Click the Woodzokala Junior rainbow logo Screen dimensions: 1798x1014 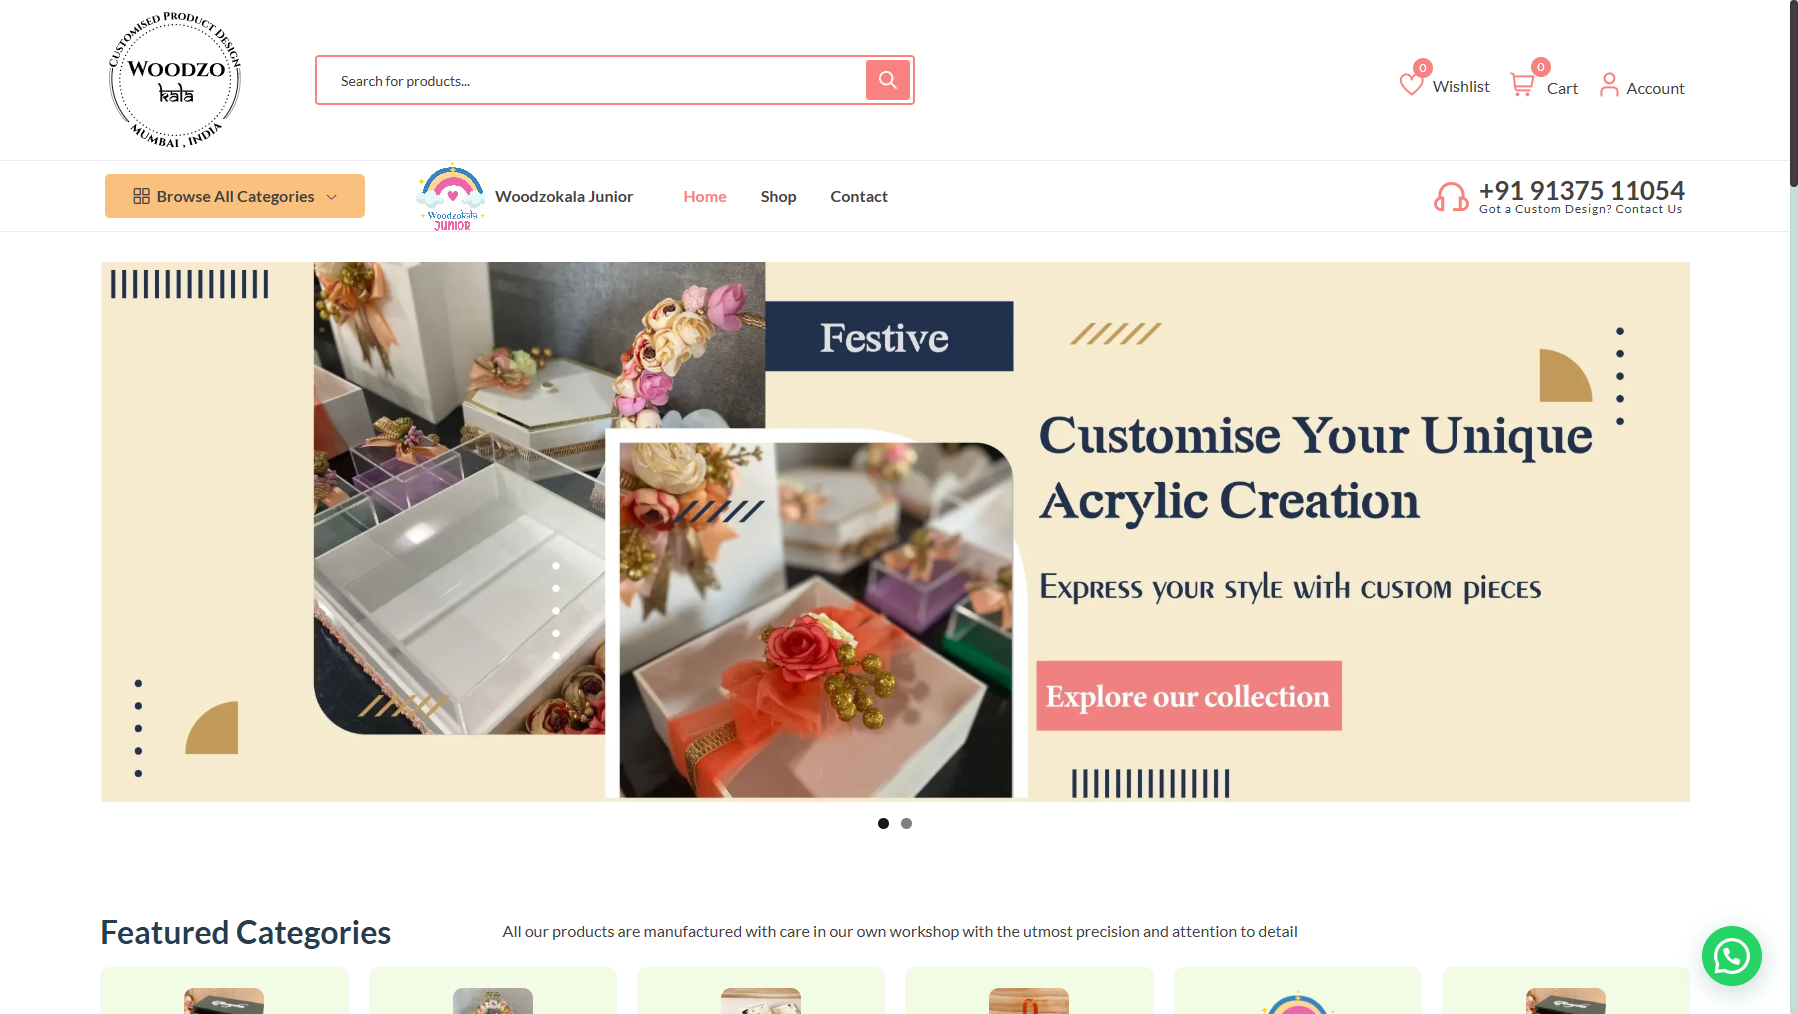point(452,197)
